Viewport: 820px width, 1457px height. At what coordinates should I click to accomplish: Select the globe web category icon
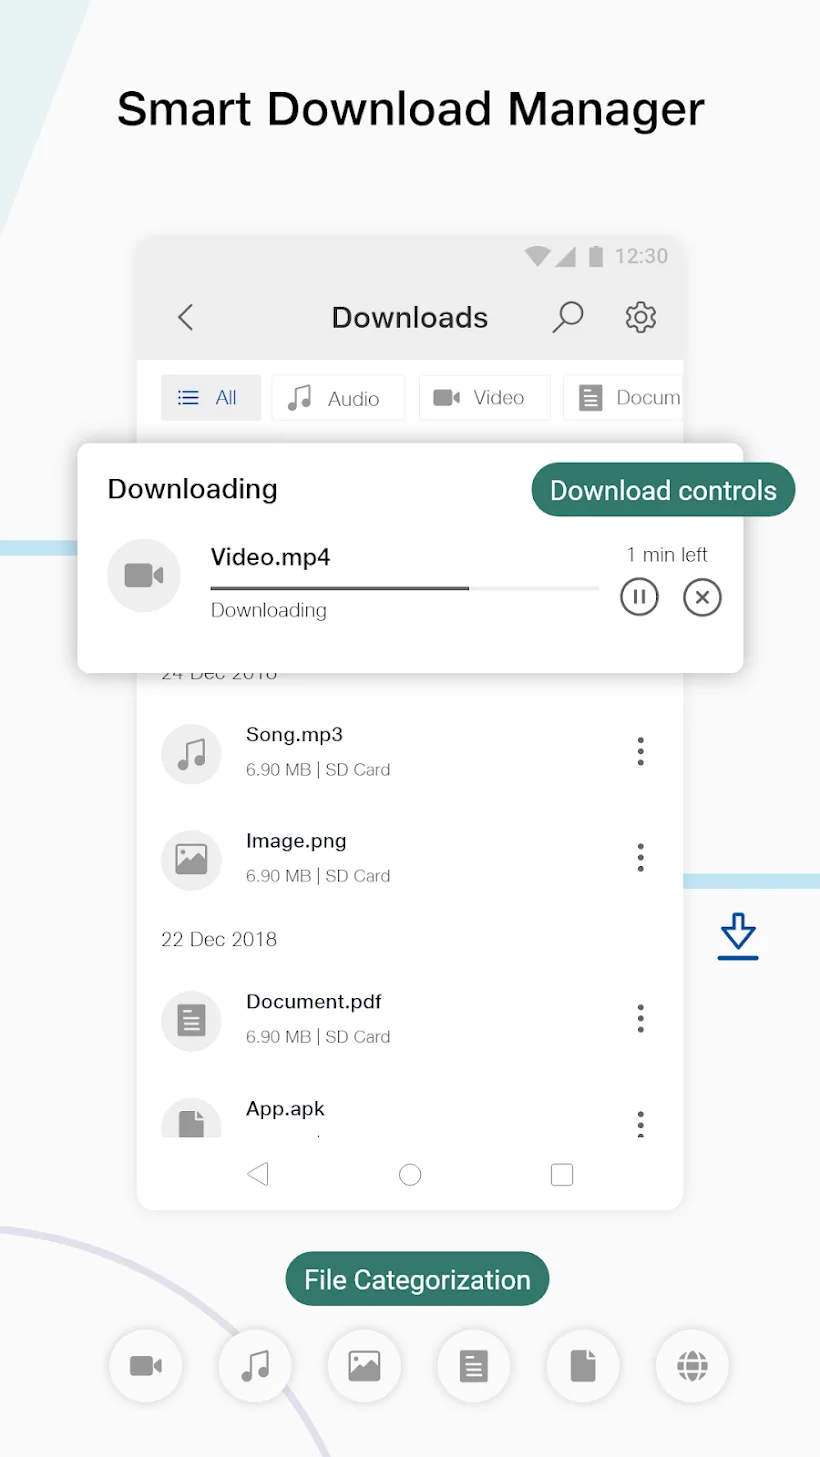click(692, 1366)
